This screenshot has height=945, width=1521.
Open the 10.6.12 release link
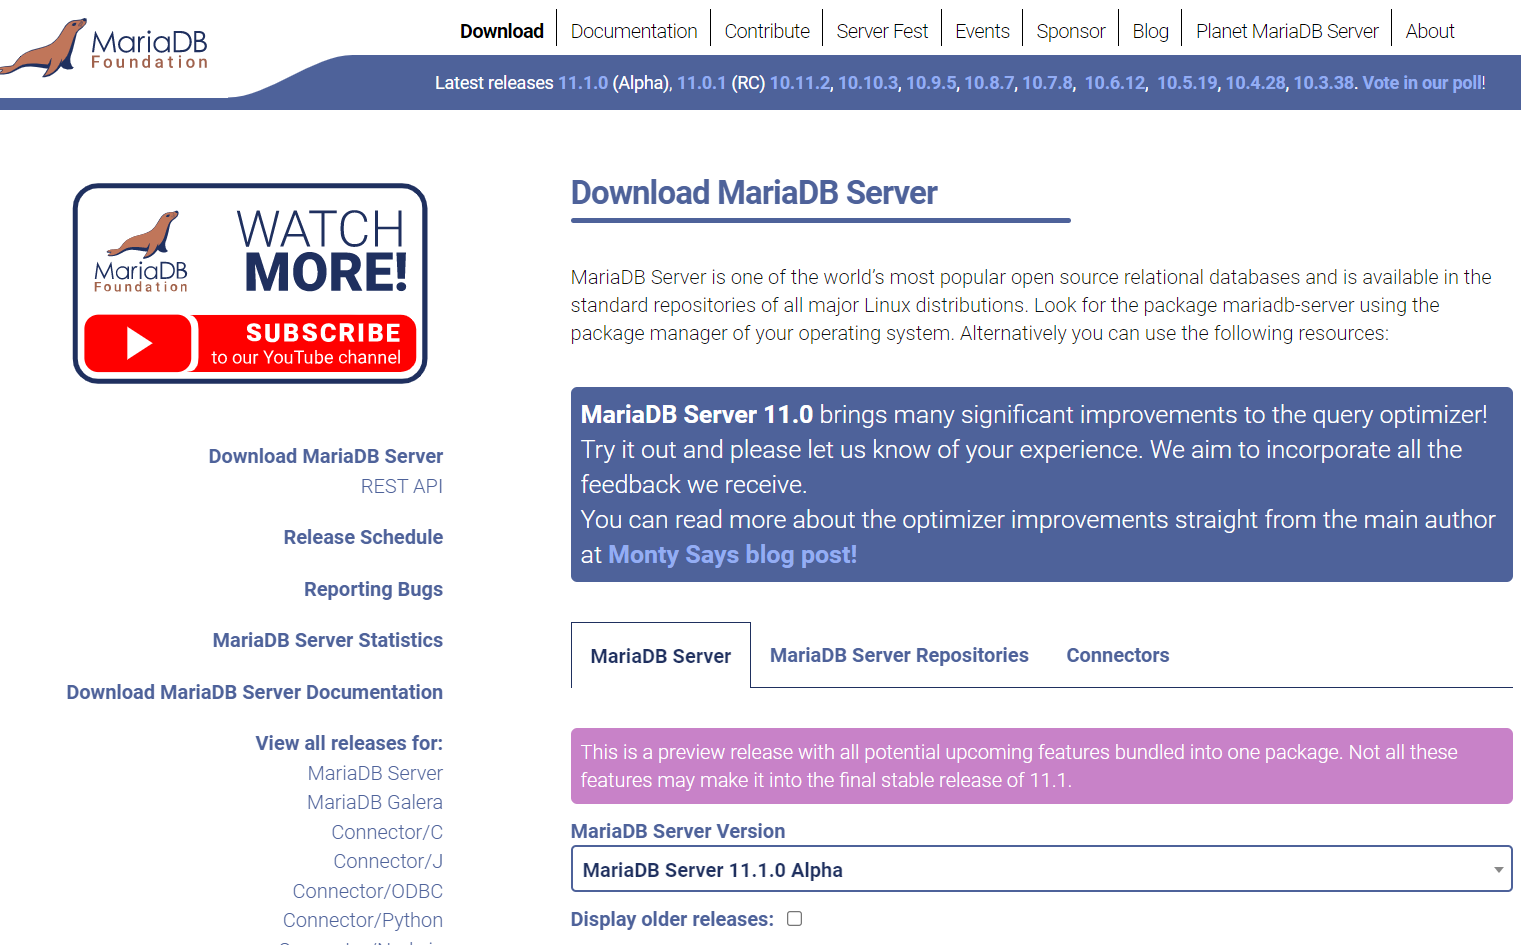[x=1115, y=83]
